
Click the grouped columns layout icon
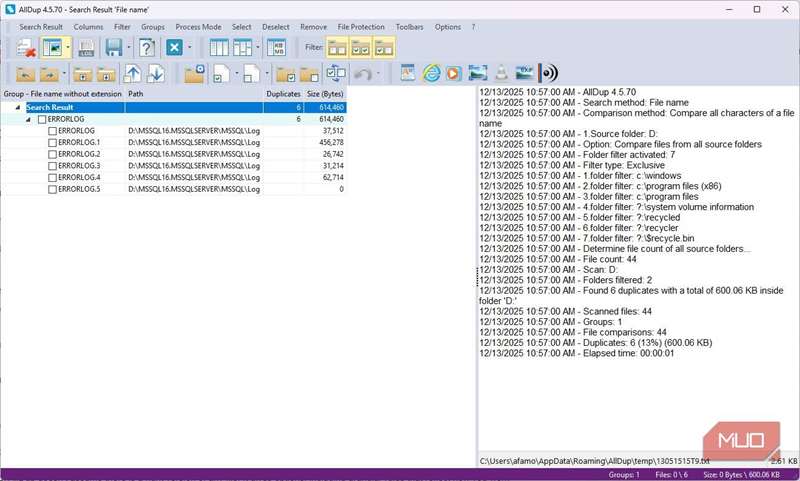point(242,48)
